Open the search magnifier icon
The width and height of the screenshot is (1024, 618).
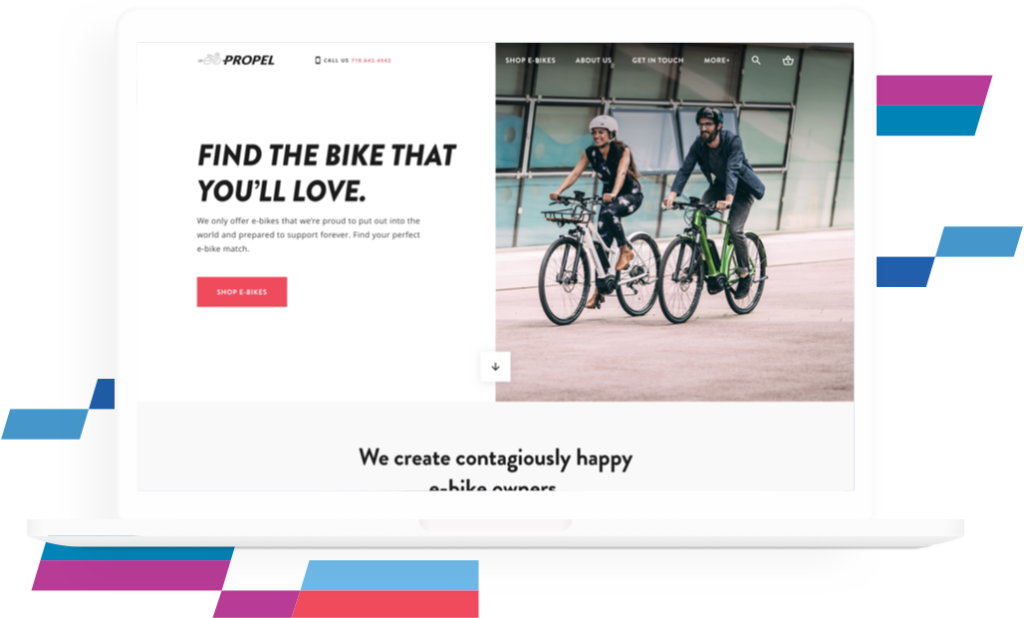pos(756,60)
